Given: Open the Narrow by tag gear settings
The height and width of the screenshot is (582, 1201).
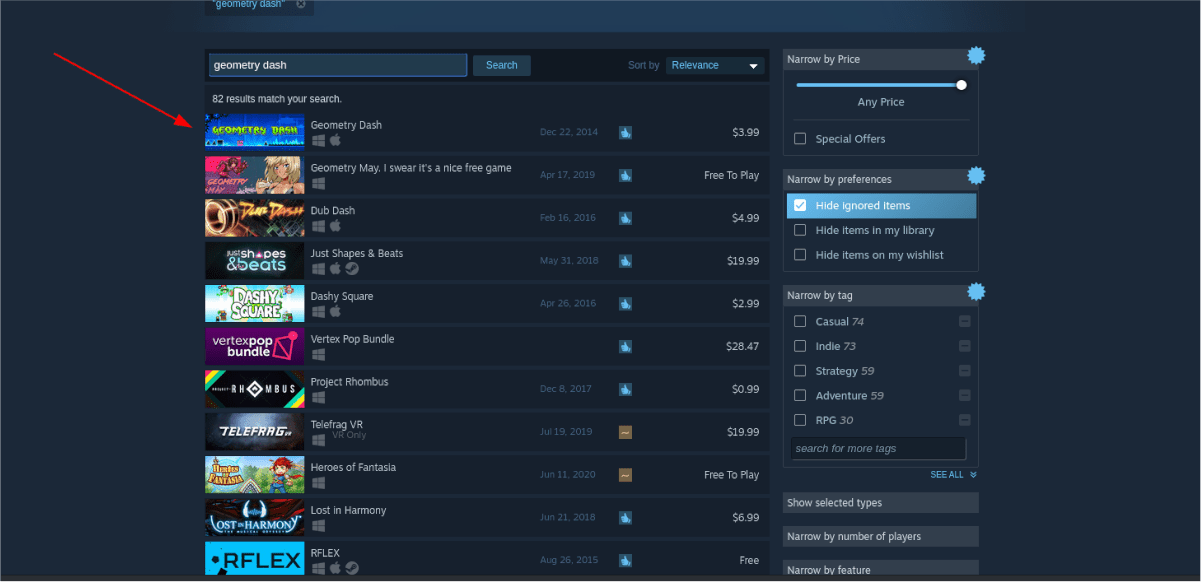Looking at the screenshot, I should [x=976, y=292].
